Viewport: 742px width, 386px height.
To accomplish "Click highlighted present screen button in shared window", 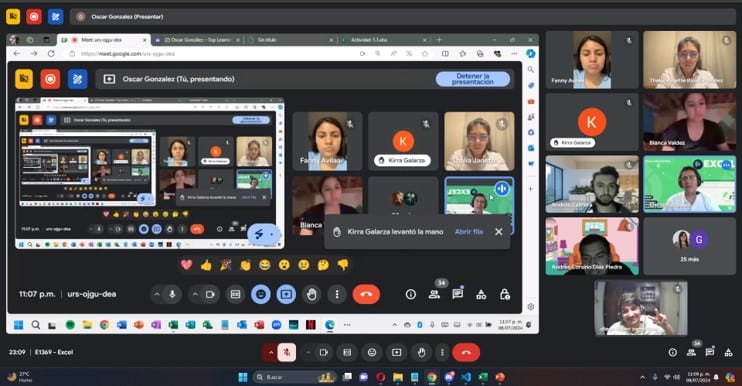I will [286, 294].
